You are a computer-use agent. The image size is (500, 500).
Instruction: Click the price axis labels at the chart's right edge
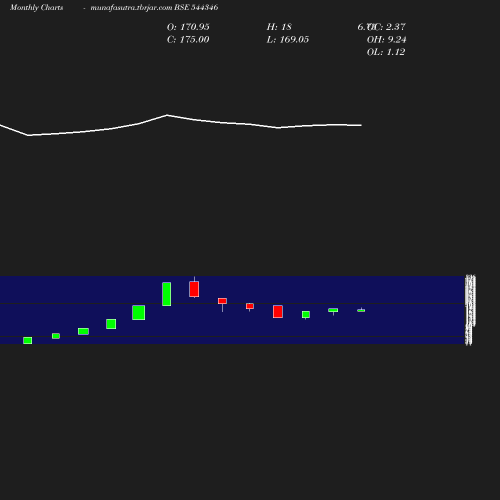point(470,310)
